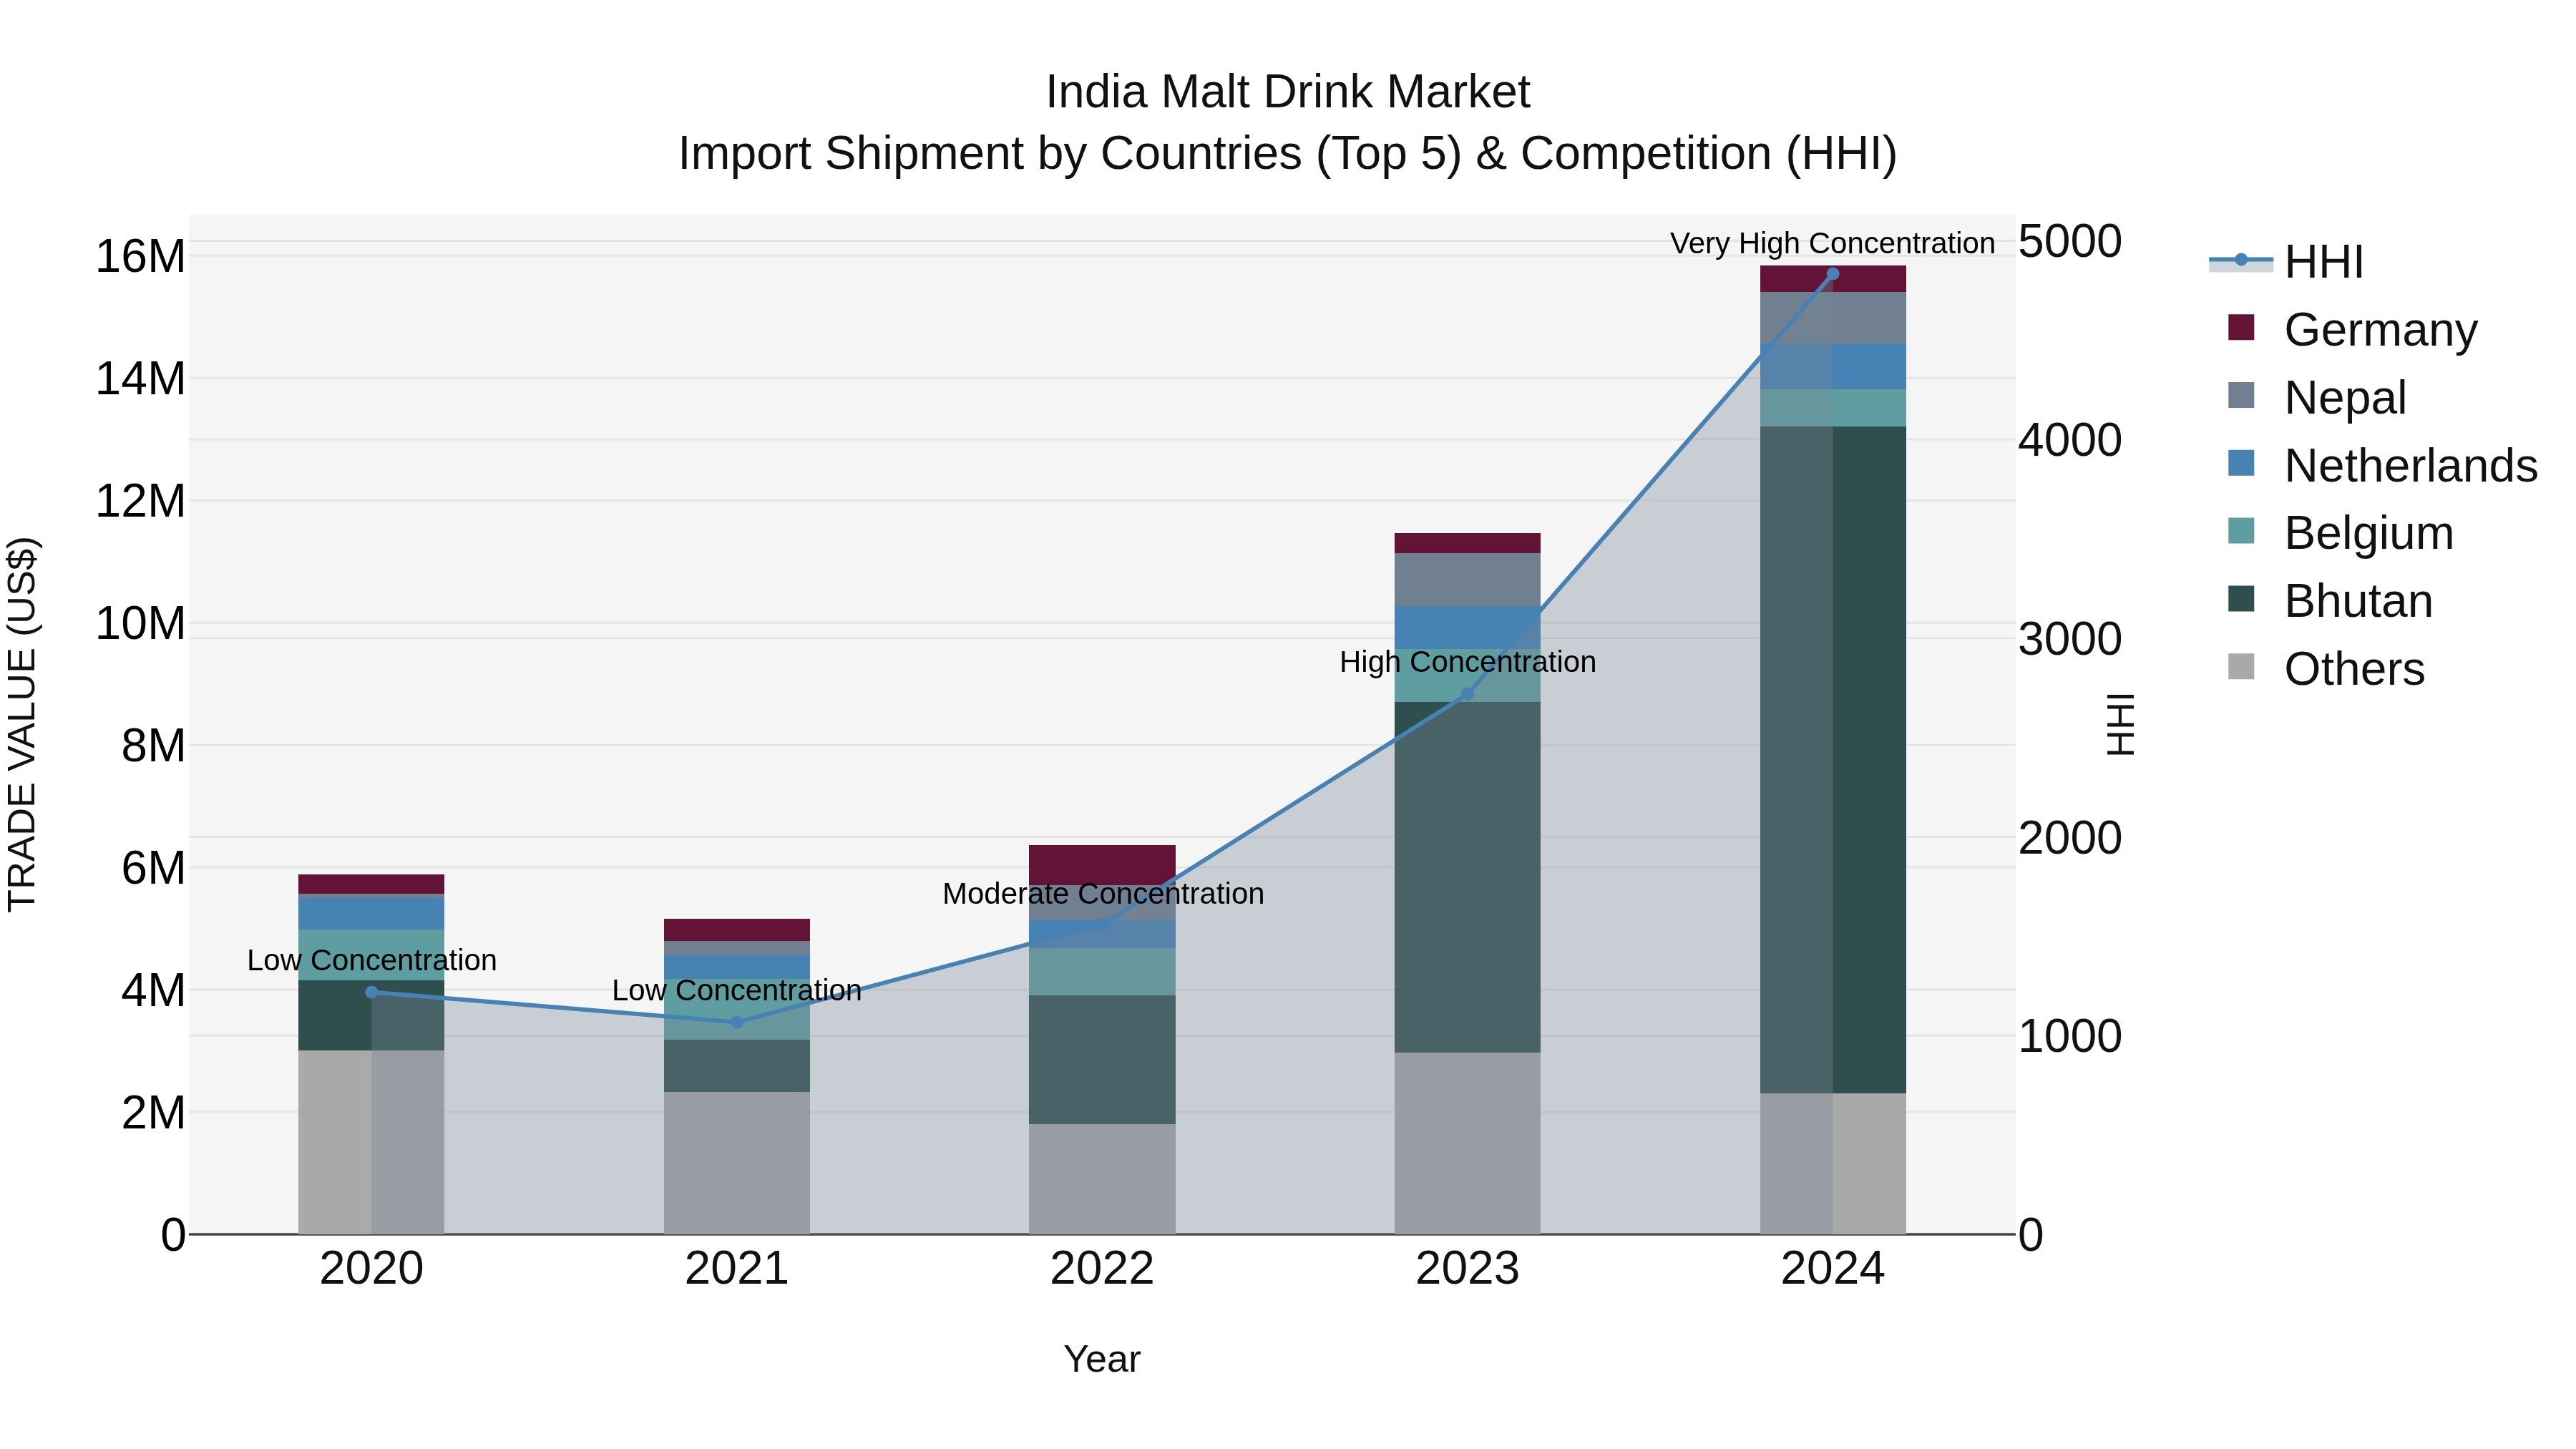
Task: Click the 2023 Germany bar segment
Action: (x=1467, y=543)
